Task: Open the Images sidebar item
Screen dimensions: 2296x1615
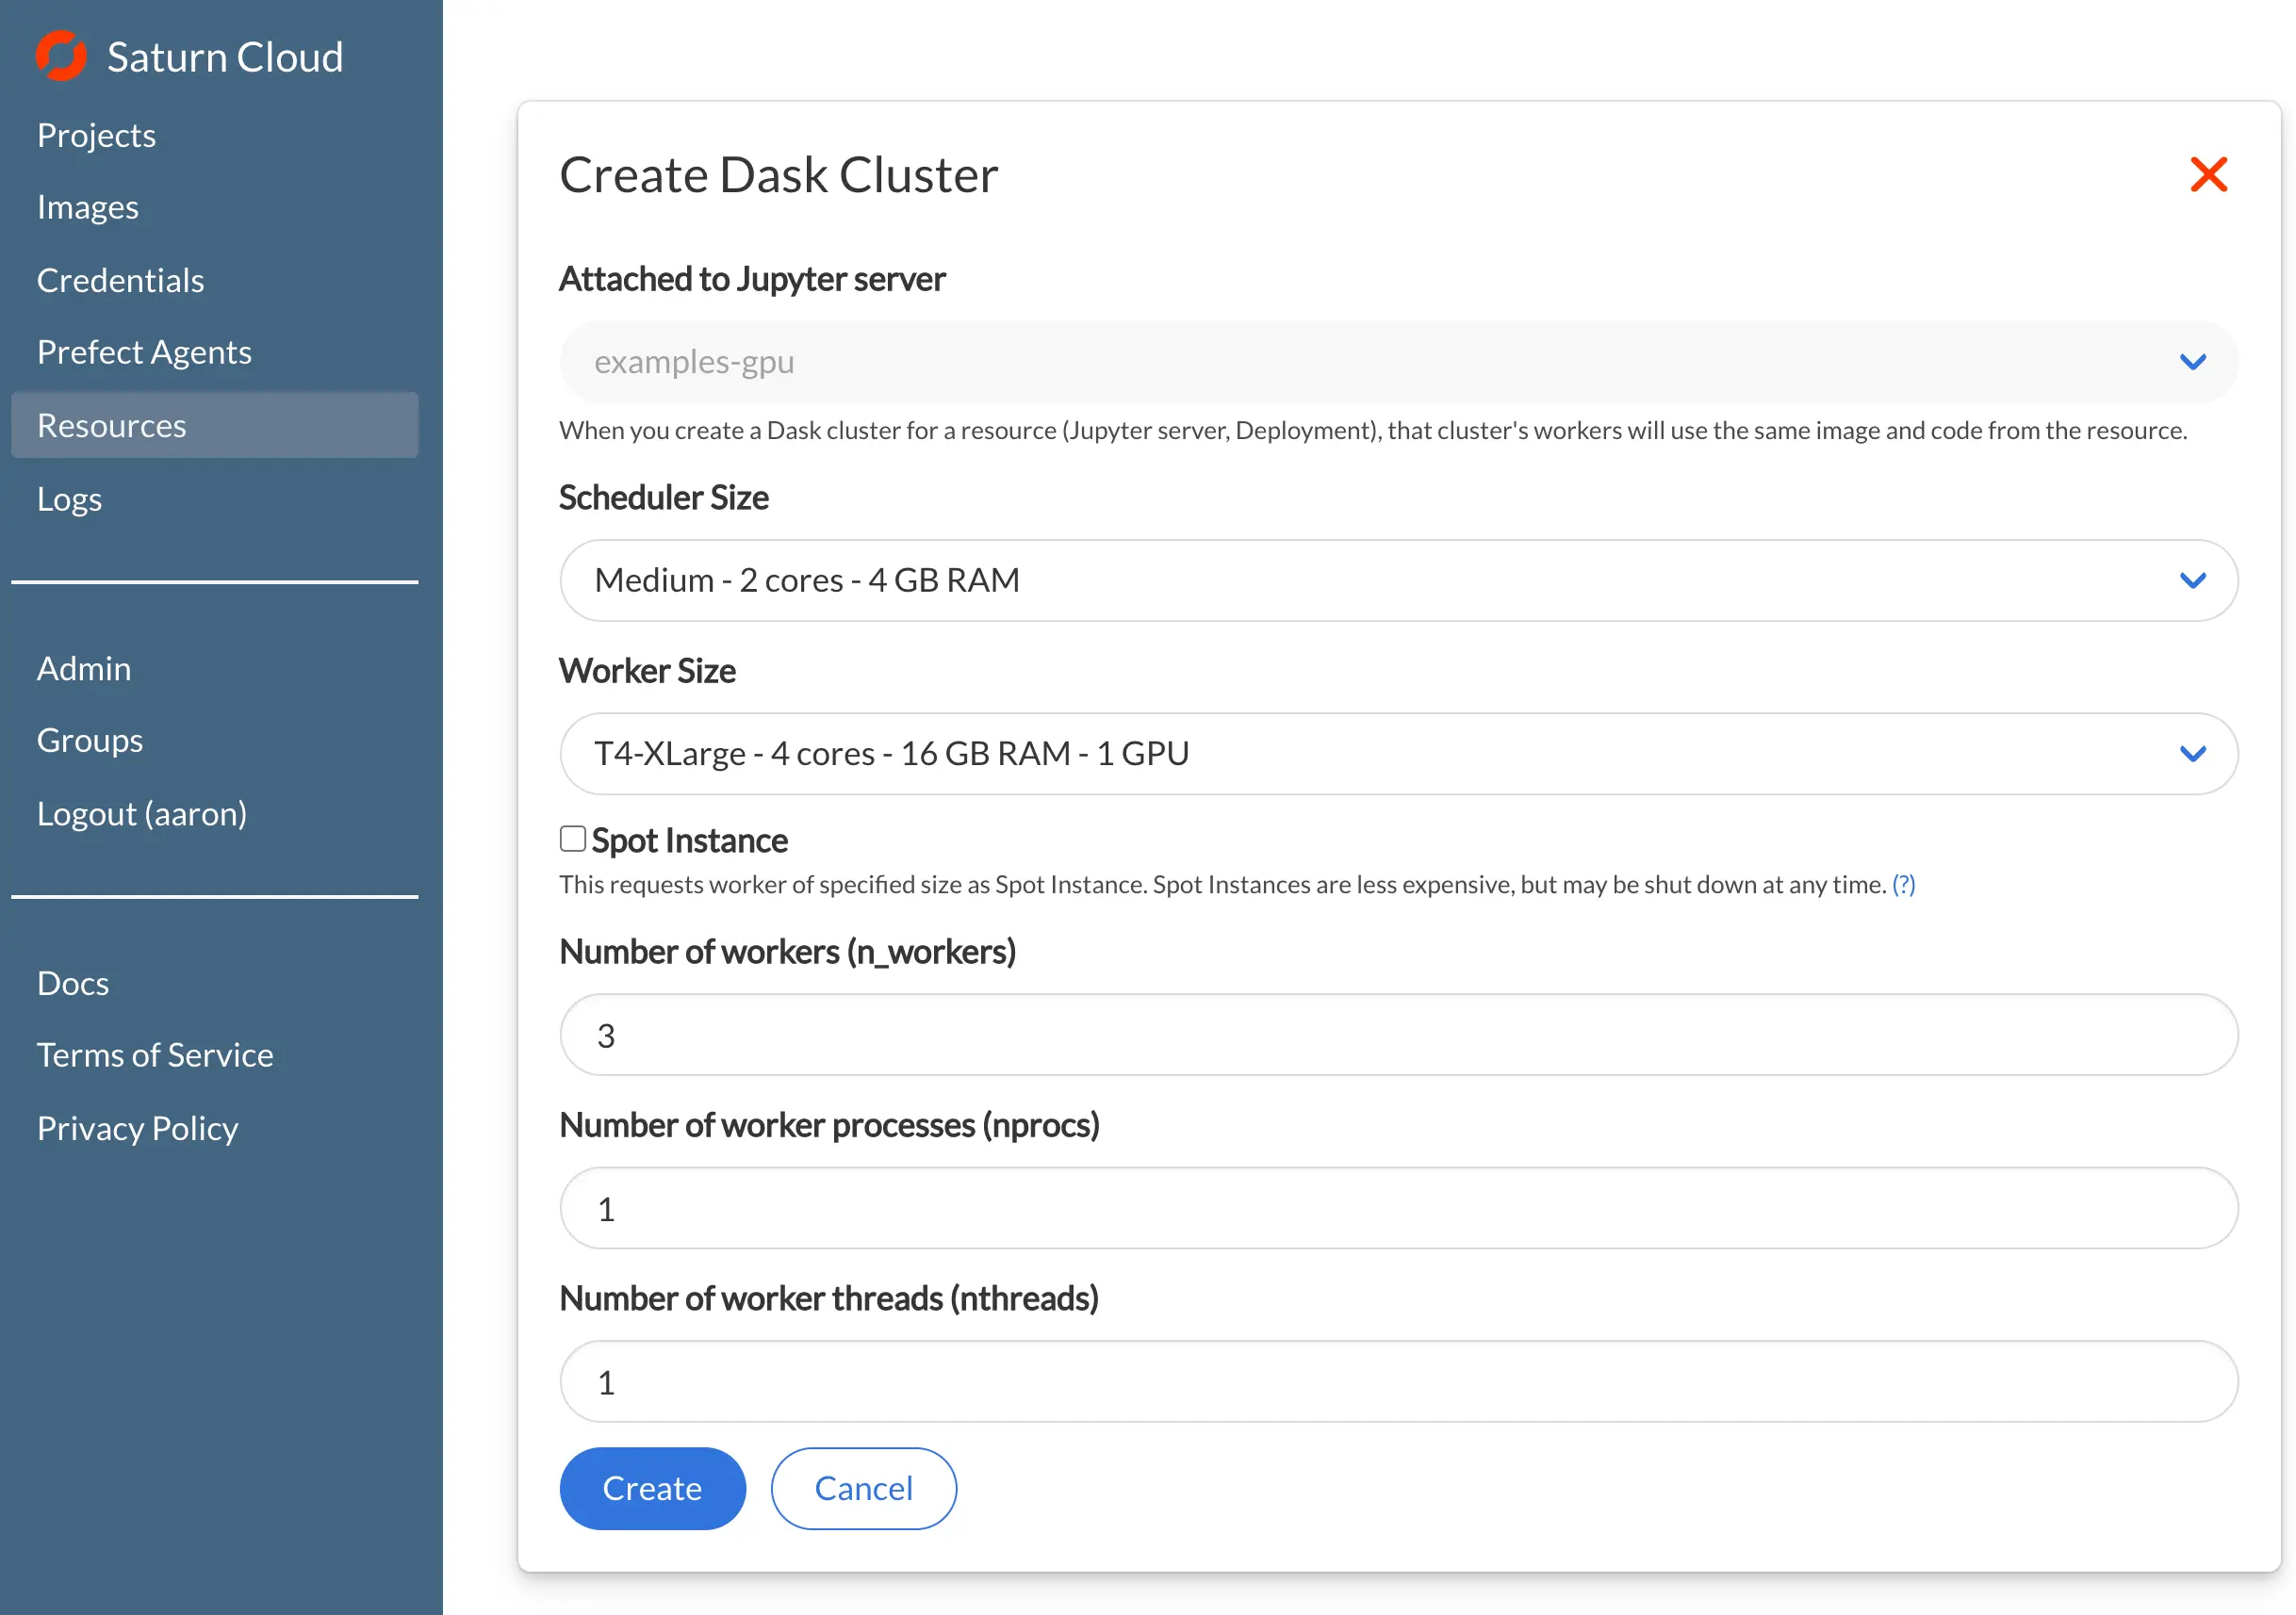Action: click(x=87, y=207)
